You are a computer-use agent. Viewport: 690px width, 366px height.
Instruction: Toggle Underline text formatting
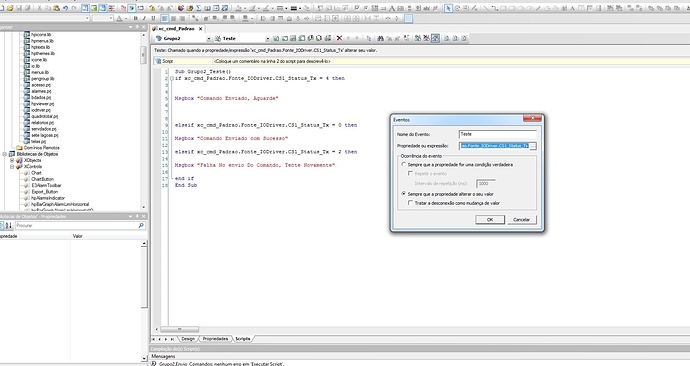tap(153, 18)
